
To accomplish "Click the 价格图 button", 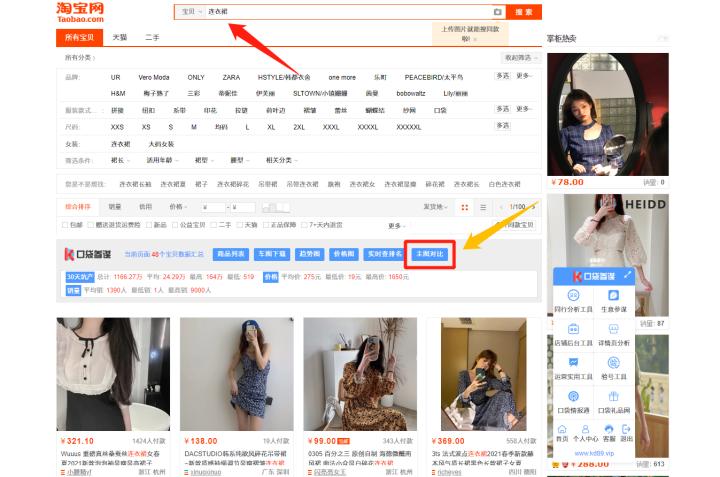I will (x=343, y=254).
